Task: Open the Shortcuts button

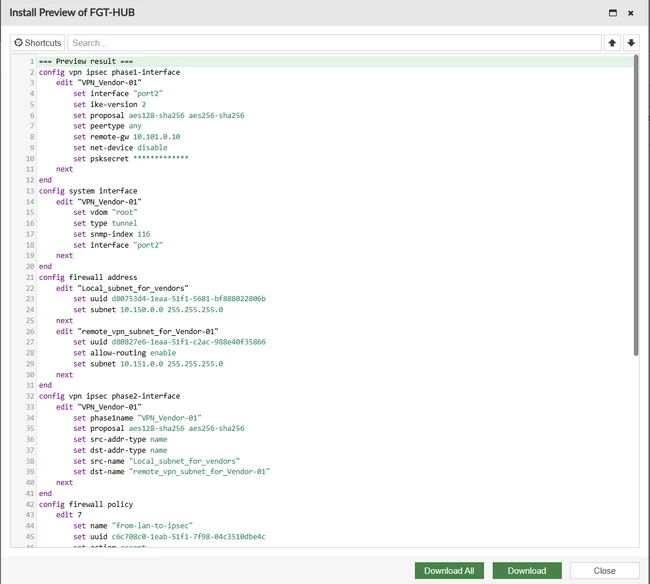Action: [37, 43]
